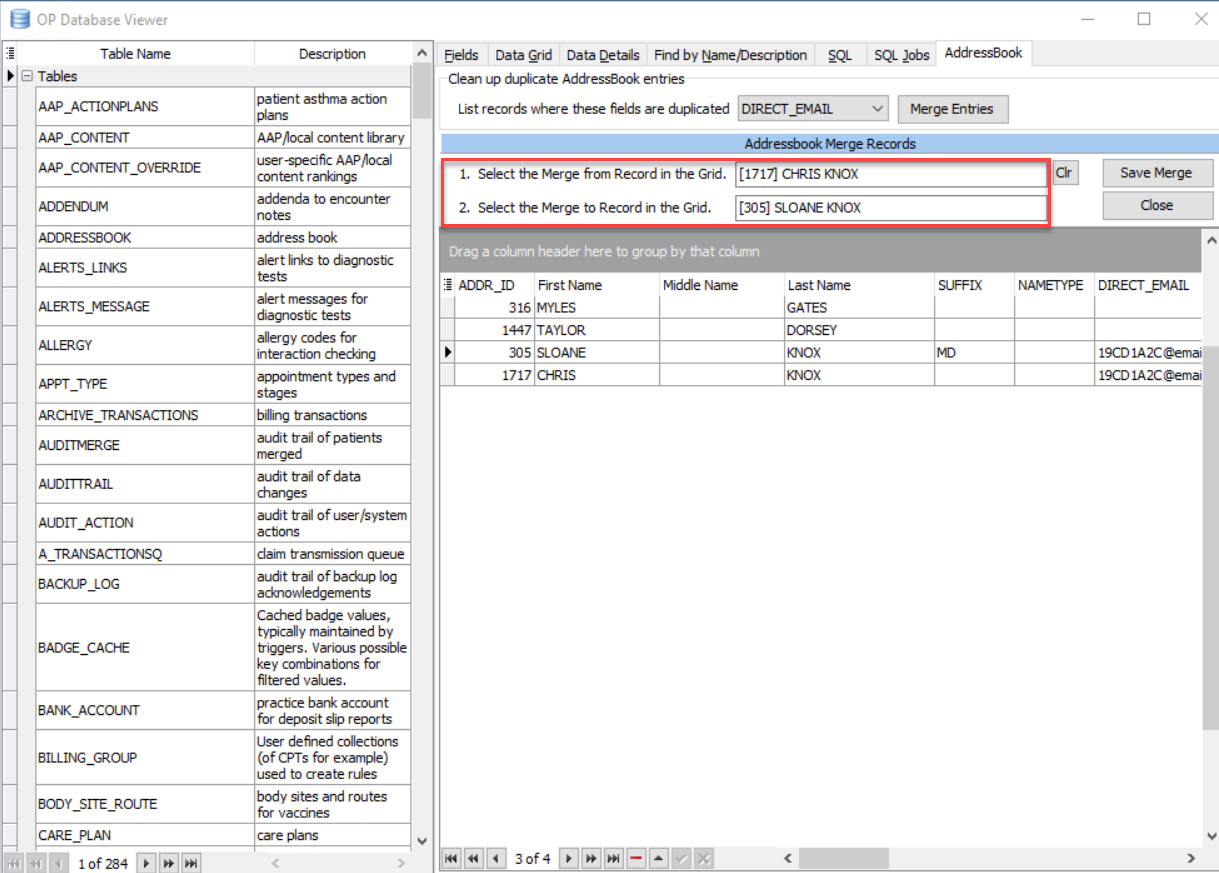Click the MD suffix cell
Image resolution: width=1219 pixels, height=873 pixels.
click(974, 353)
